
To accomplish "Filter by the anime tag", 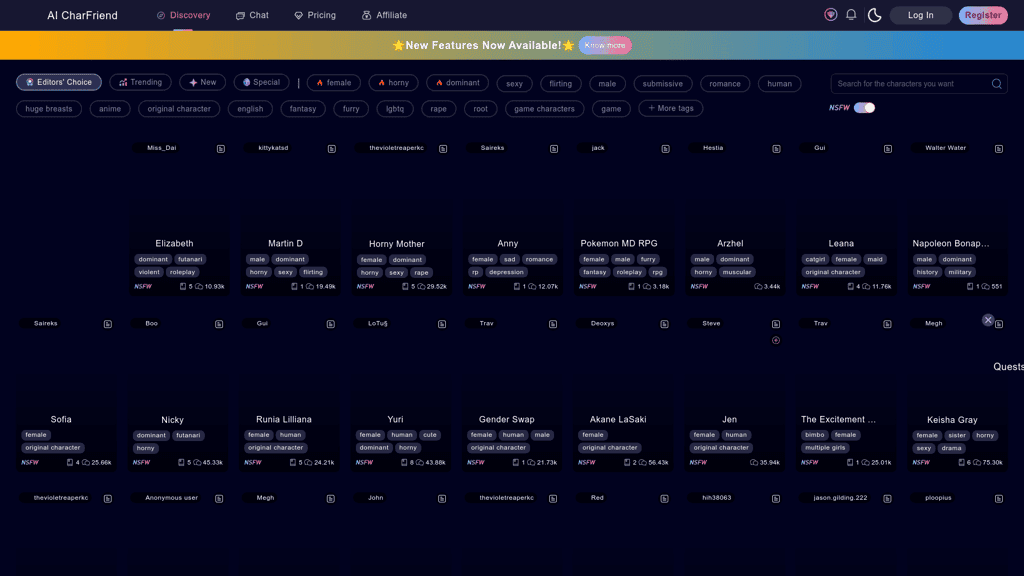I will pyautogui.click(x=110, y=109).
